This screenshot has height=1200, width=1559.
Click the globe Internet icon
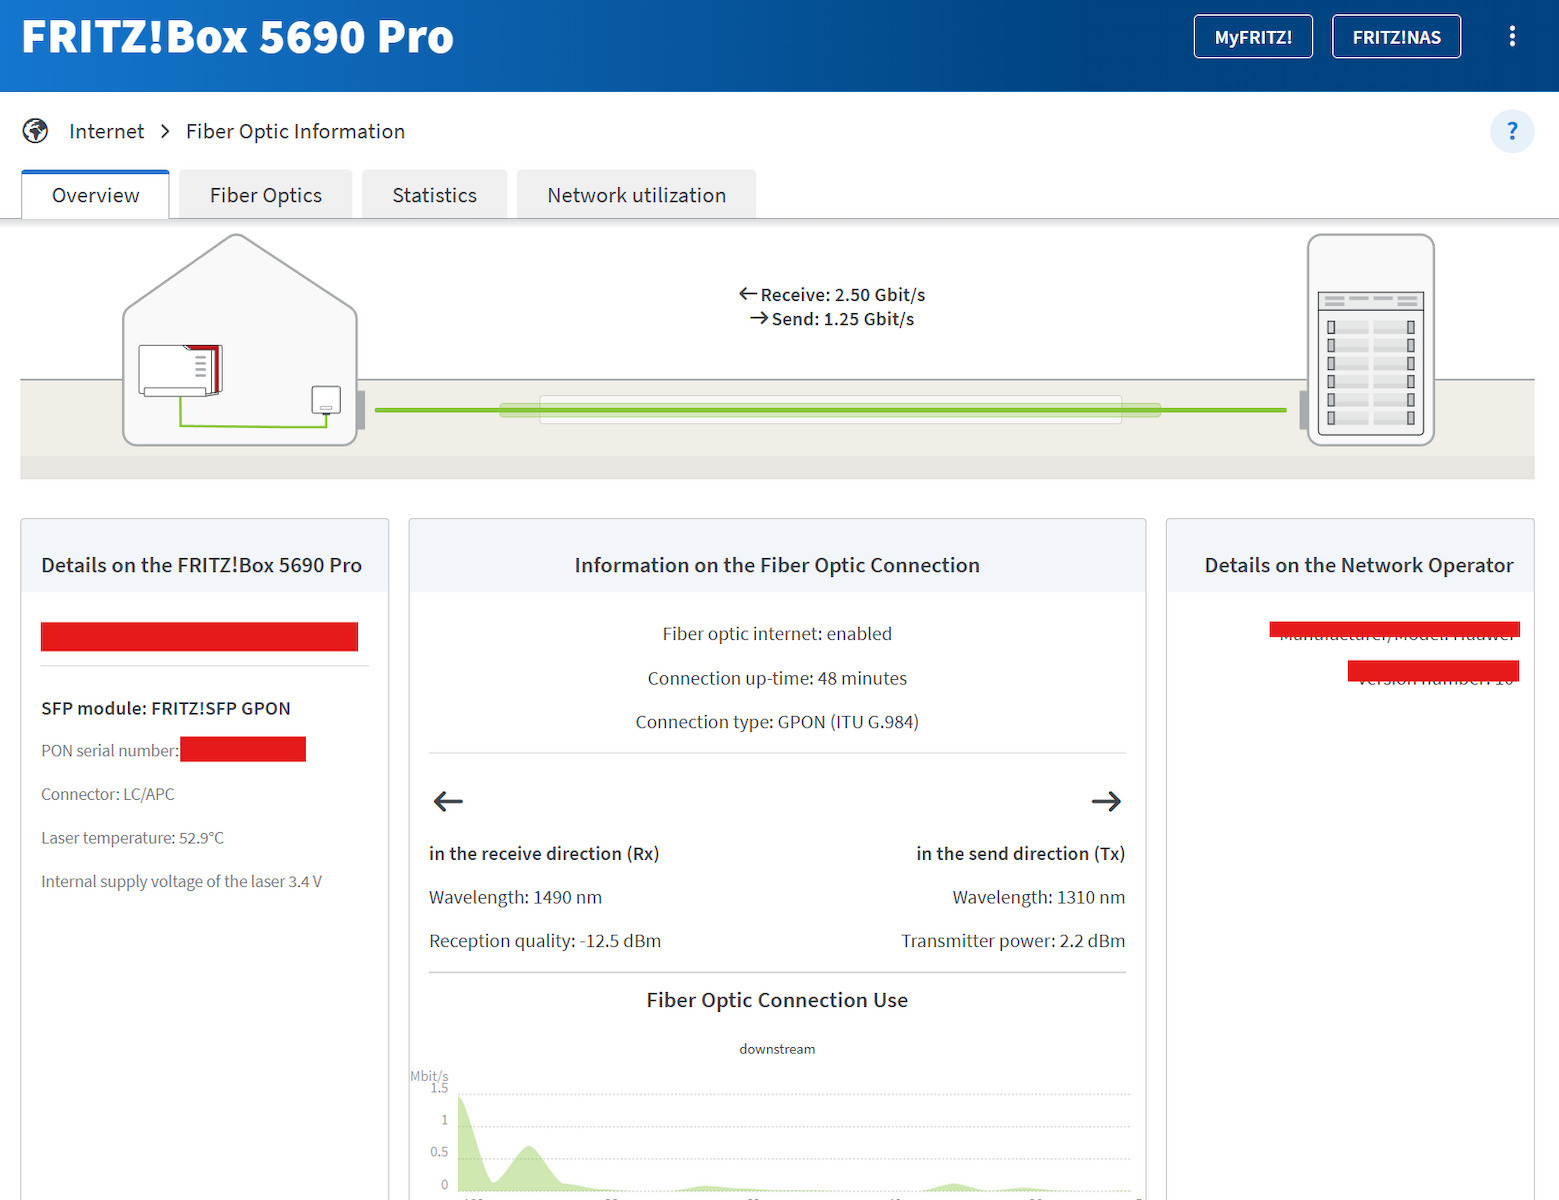35,131
